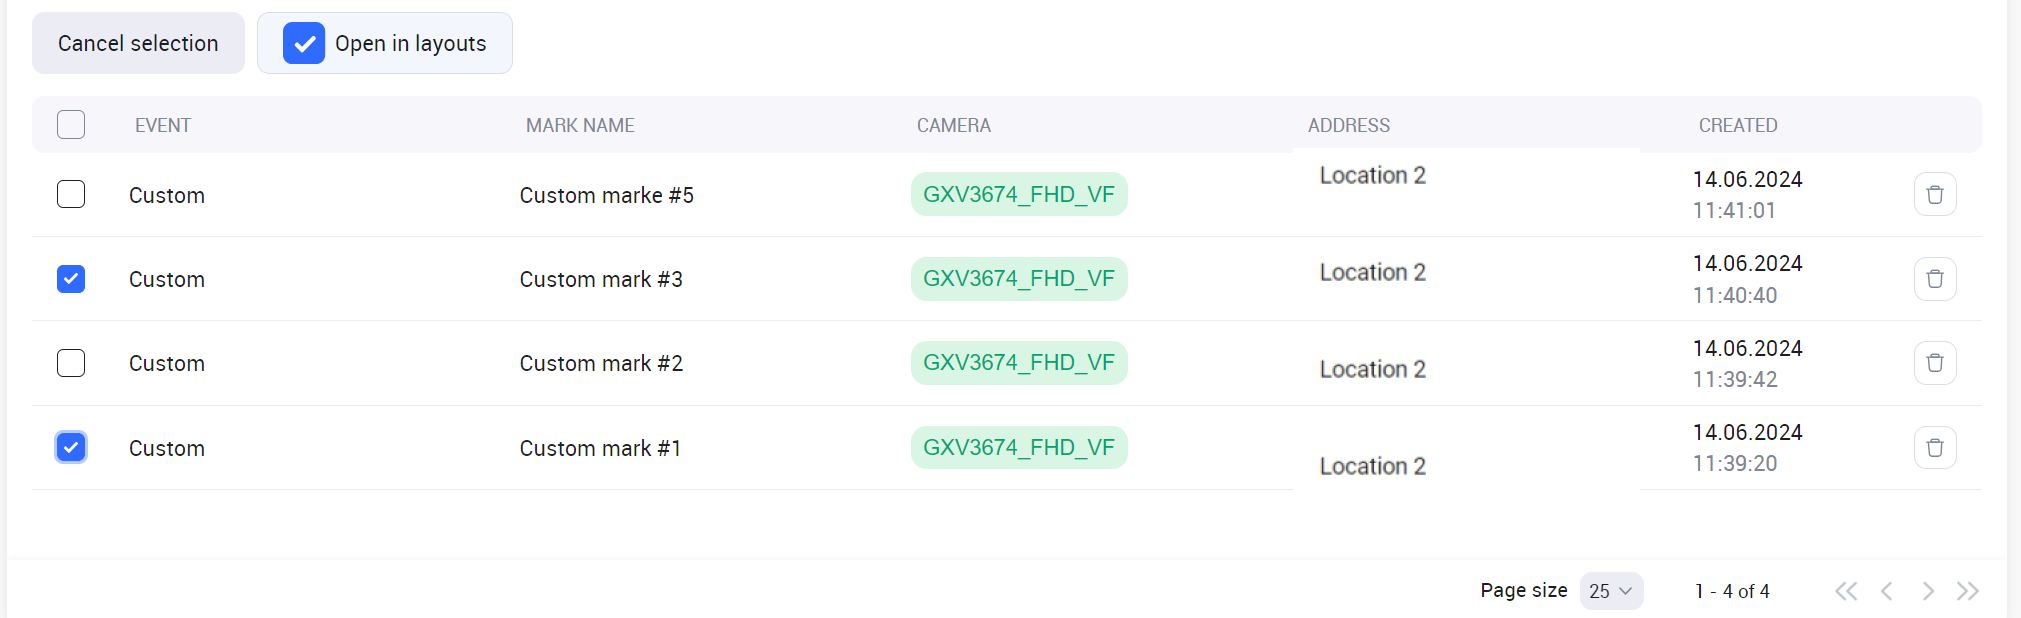The height and width of the screenshot is (618, 2021).
Task: Select the Custom mark #2 row checkbox
Action: click(x=71, y=363)
